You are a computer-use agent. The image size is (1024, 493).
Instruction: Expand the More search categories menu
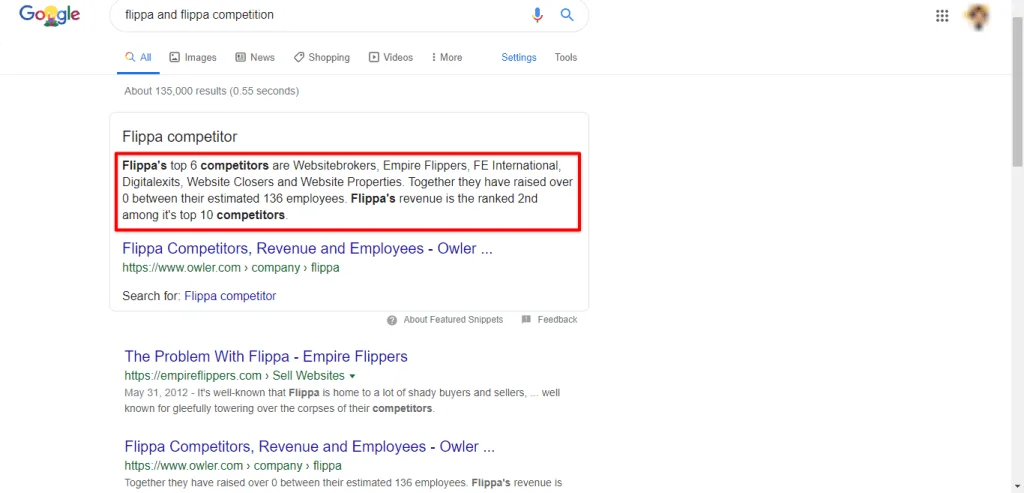[x=447, y=57]
